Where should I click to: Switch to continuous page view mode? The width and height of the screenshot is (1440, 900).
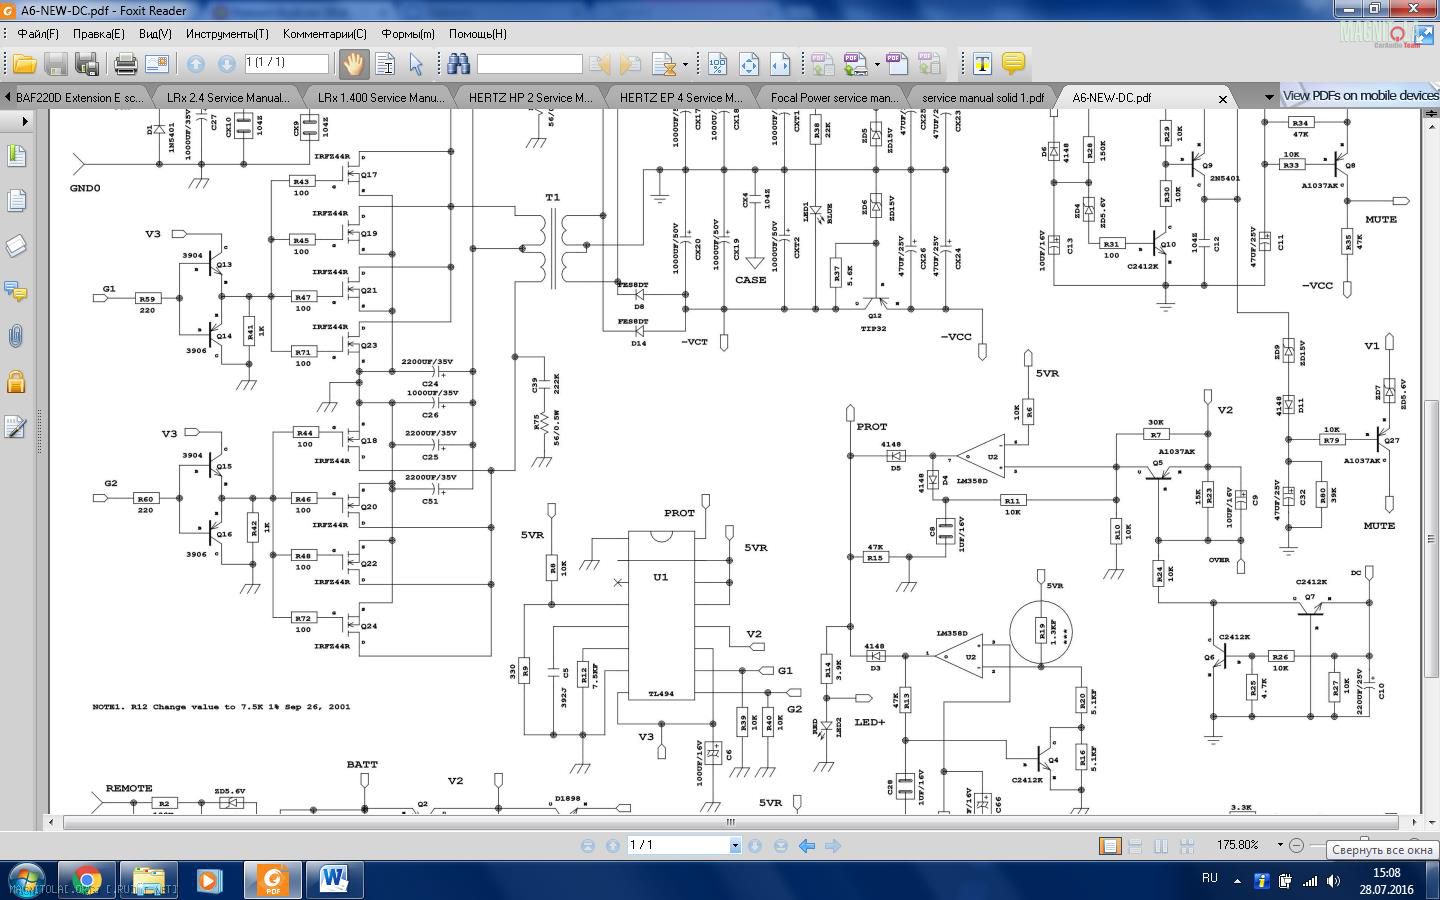1136,846
